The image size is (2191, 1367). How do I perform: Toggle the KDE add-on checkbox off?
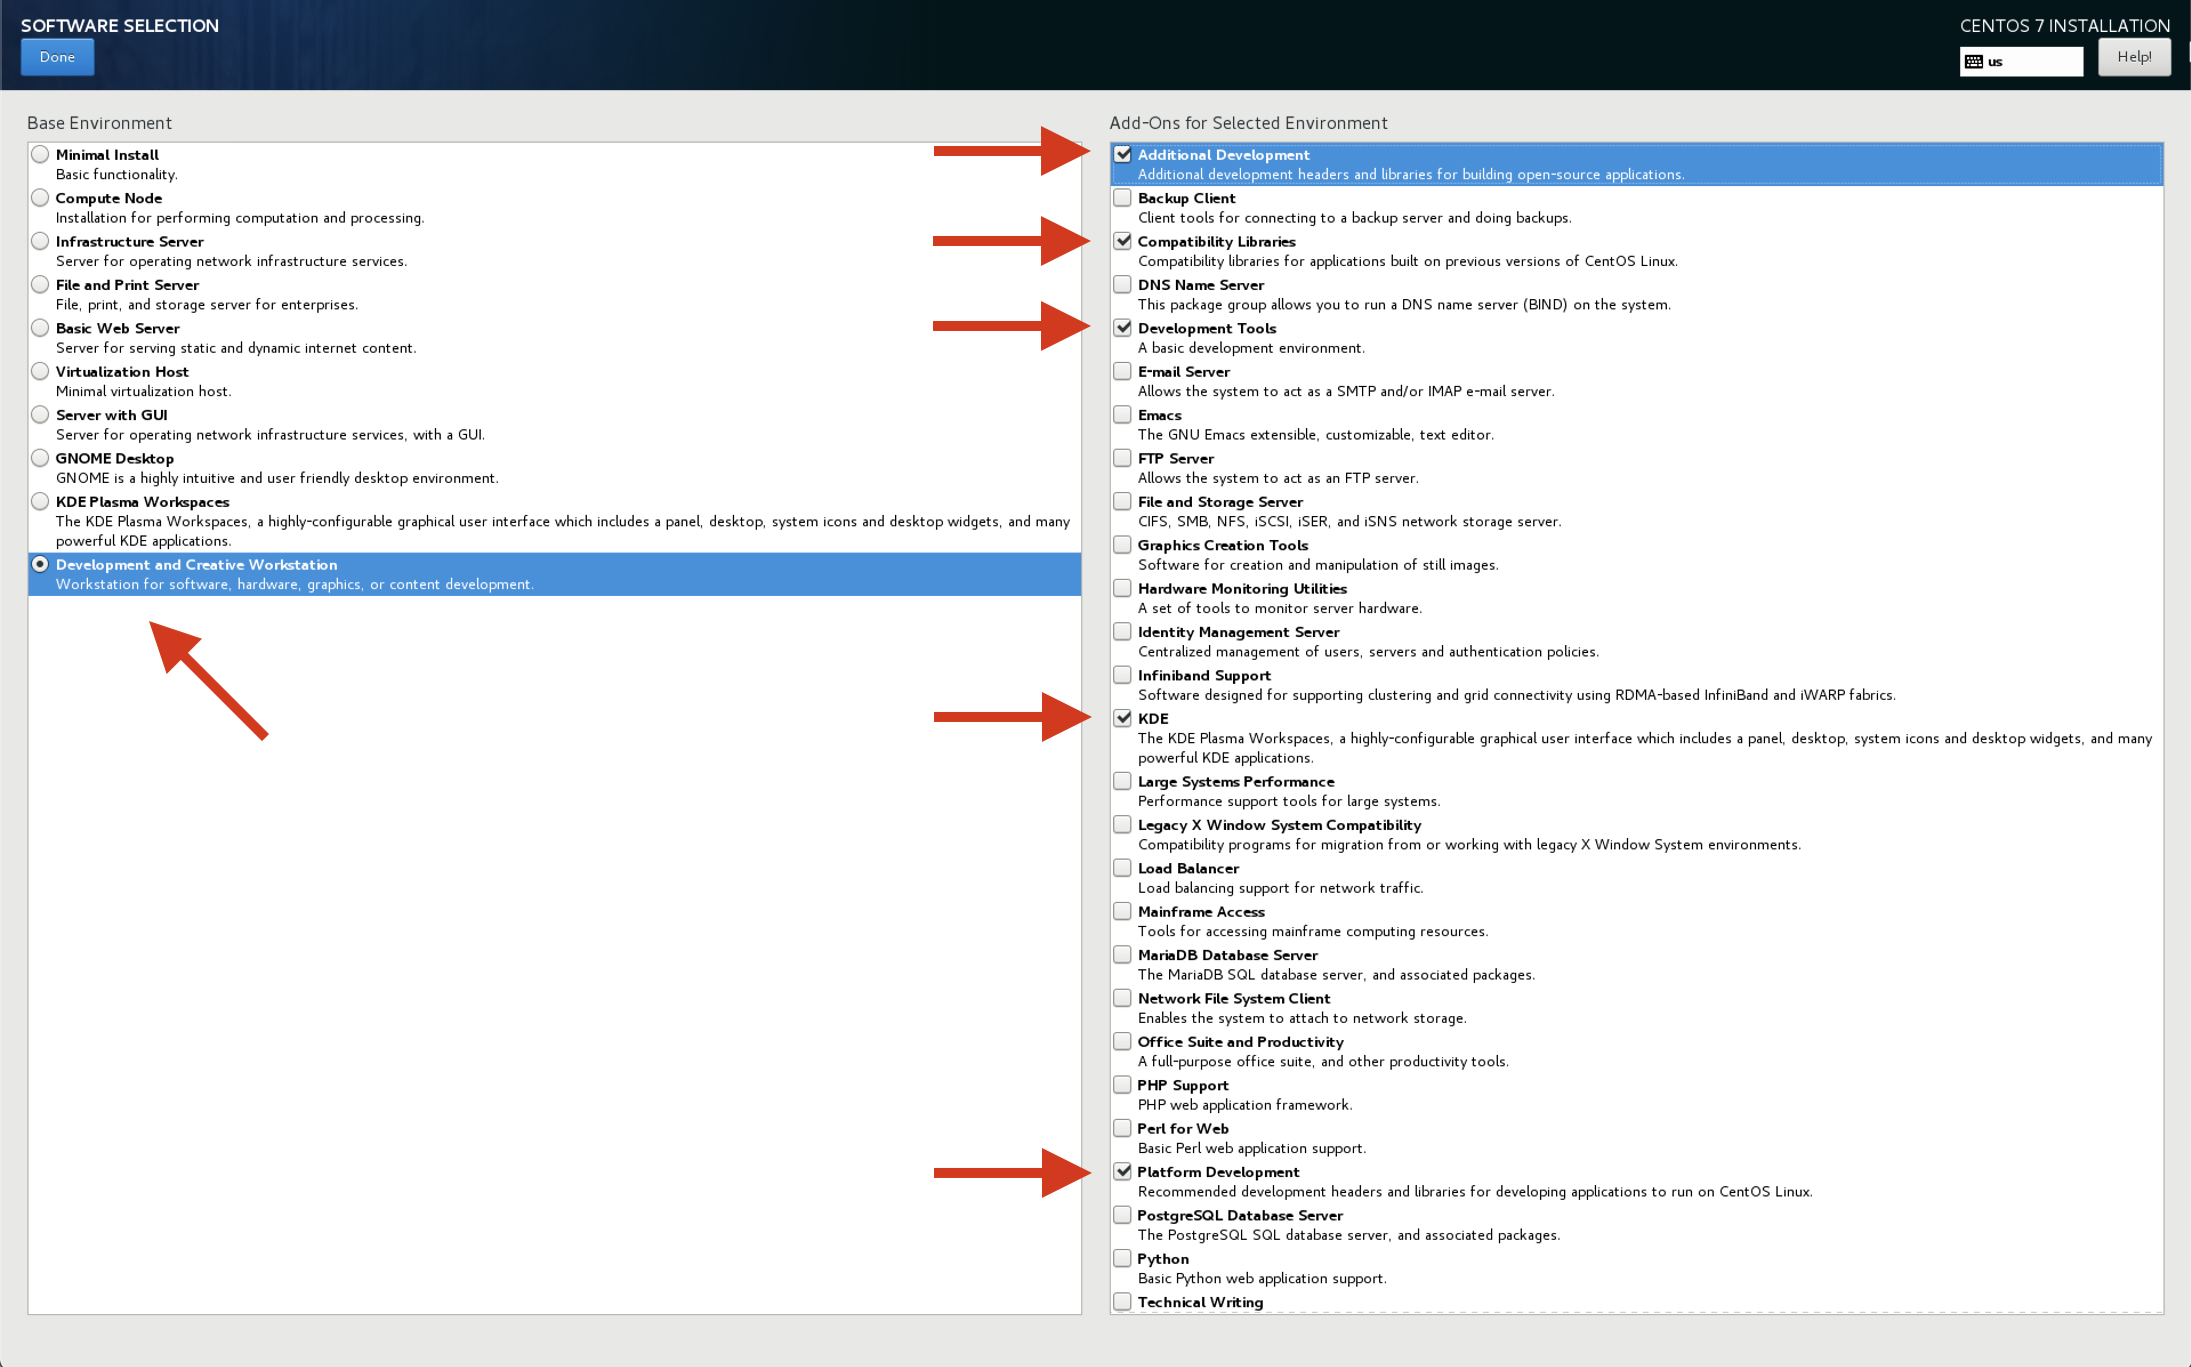coord(1122,718)
